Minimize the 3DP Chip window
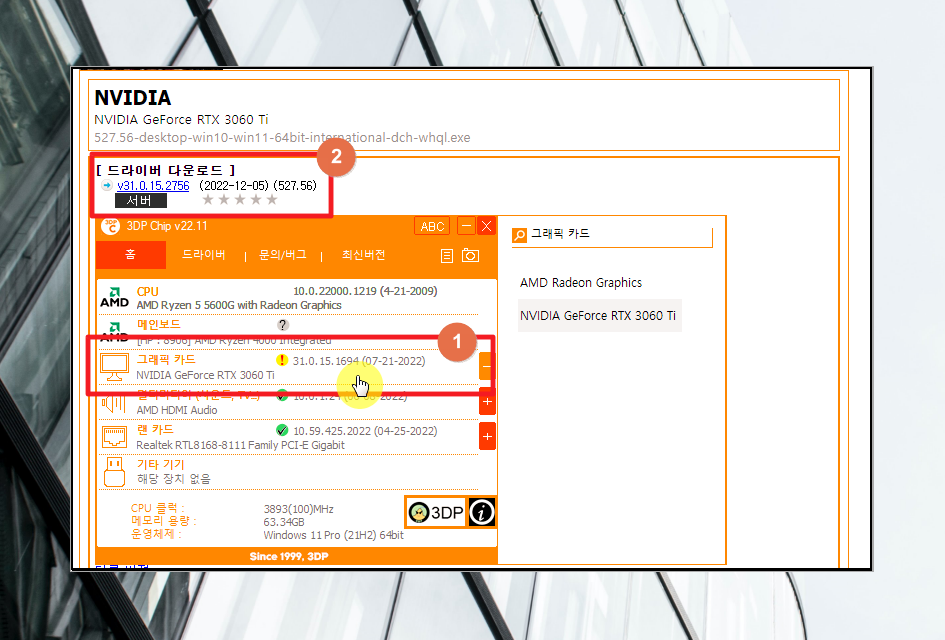945x640 pixels. tap(466, 226)
